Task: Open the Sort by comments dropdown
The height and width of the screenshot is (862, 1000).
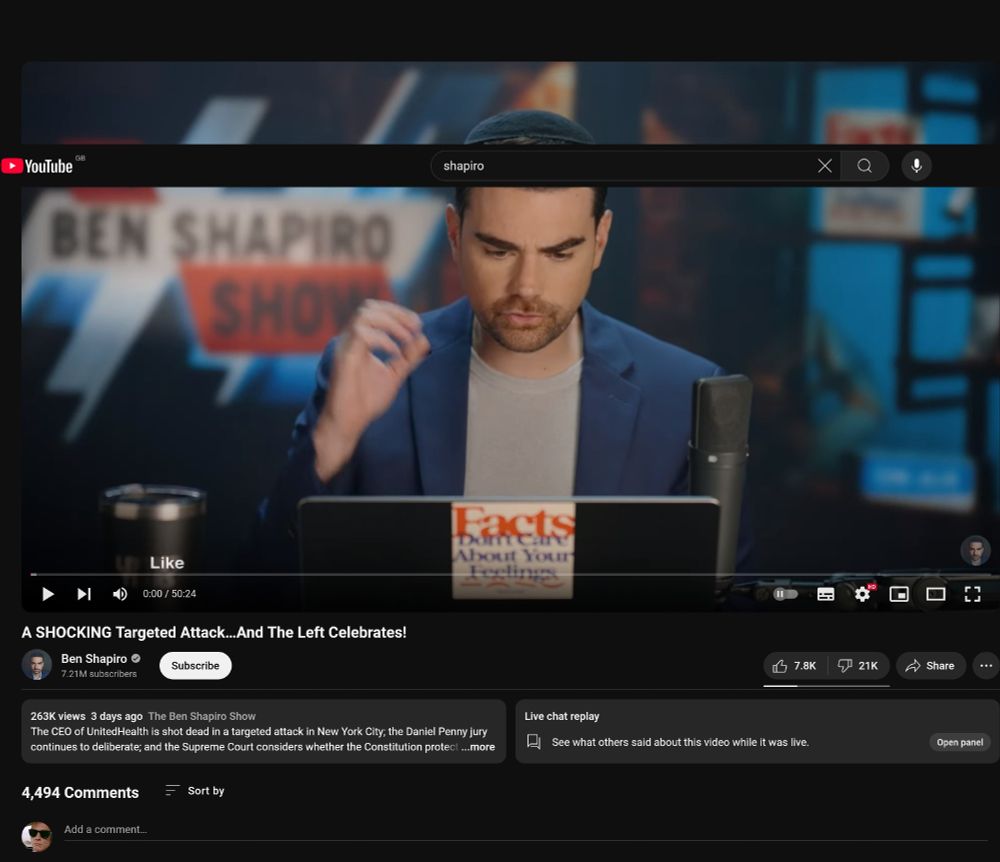Action: tap(195, 791)
